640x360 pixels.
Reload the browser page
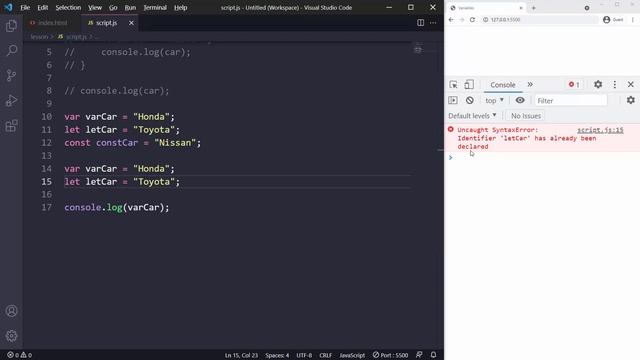[x=472, y=20]
